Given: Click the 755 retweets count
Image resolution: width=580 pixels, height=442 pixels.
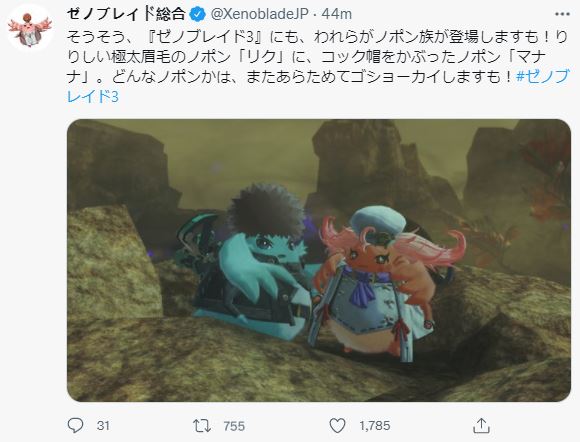Looking at the screenshot, I should [234, 426].
